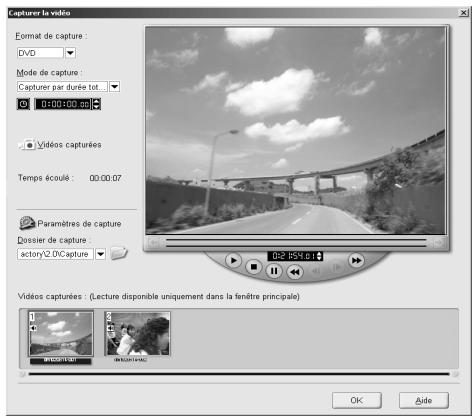Image resolution: width=473 pixels, height=417 pixels.
Task: Click the Format de capture label
Action: [51, 36]
